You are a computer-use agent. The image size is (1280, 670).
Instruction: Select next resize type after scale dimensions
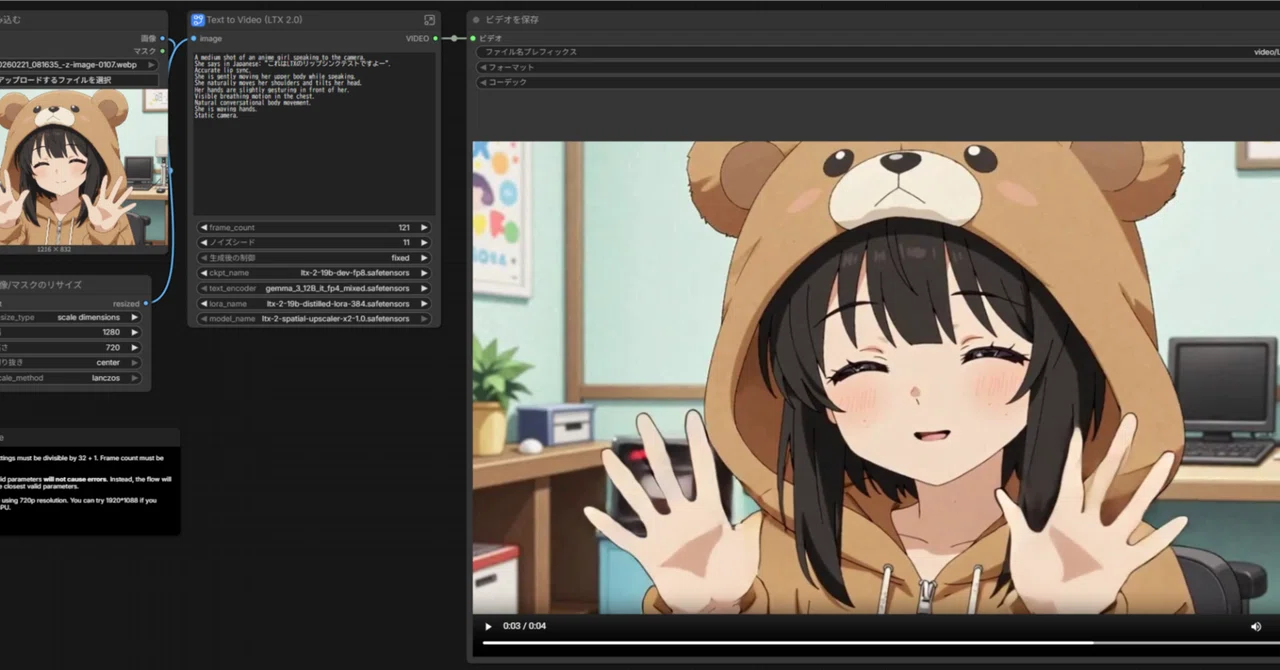point(134,318)
